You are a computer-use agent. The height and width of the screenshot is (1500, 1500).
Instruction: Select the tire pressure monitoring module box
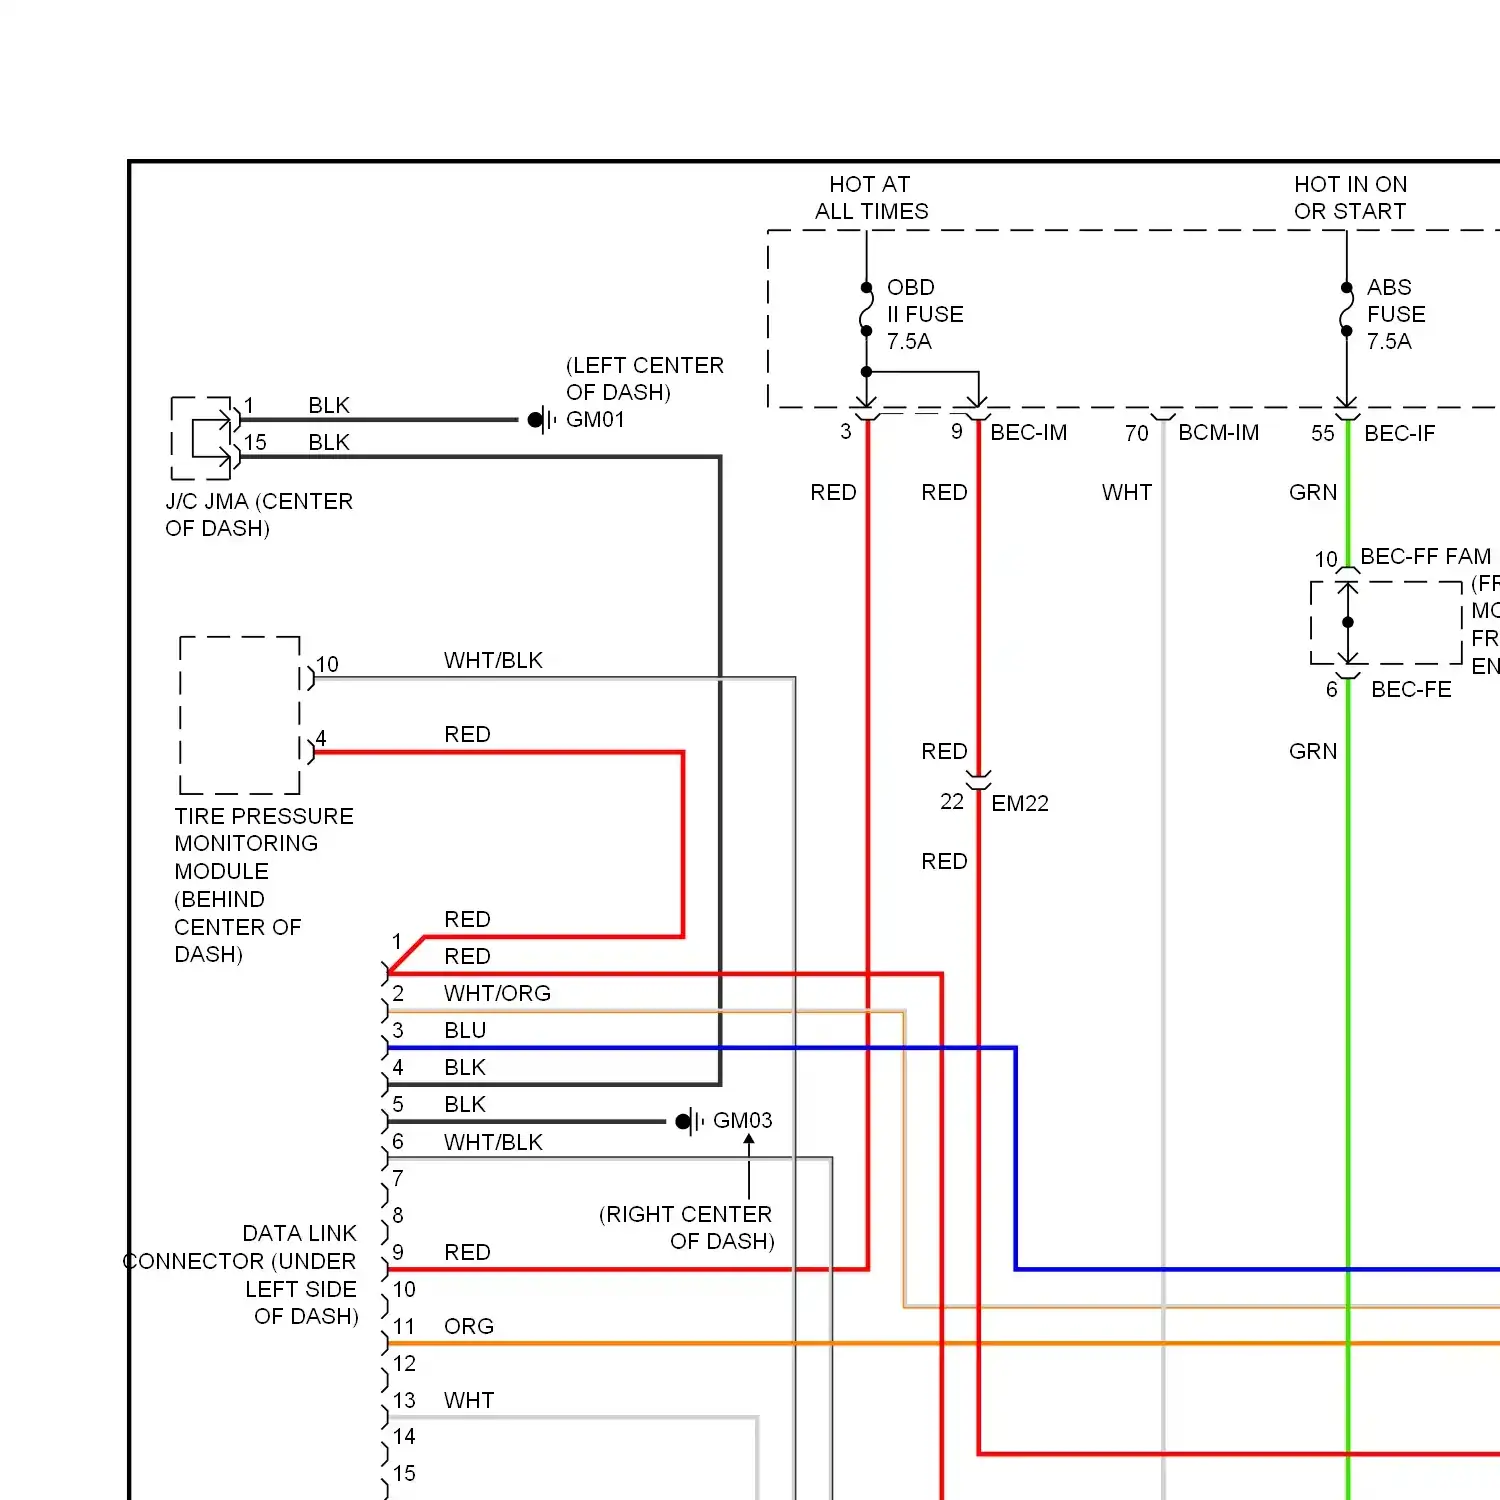[x=240, y=715]
